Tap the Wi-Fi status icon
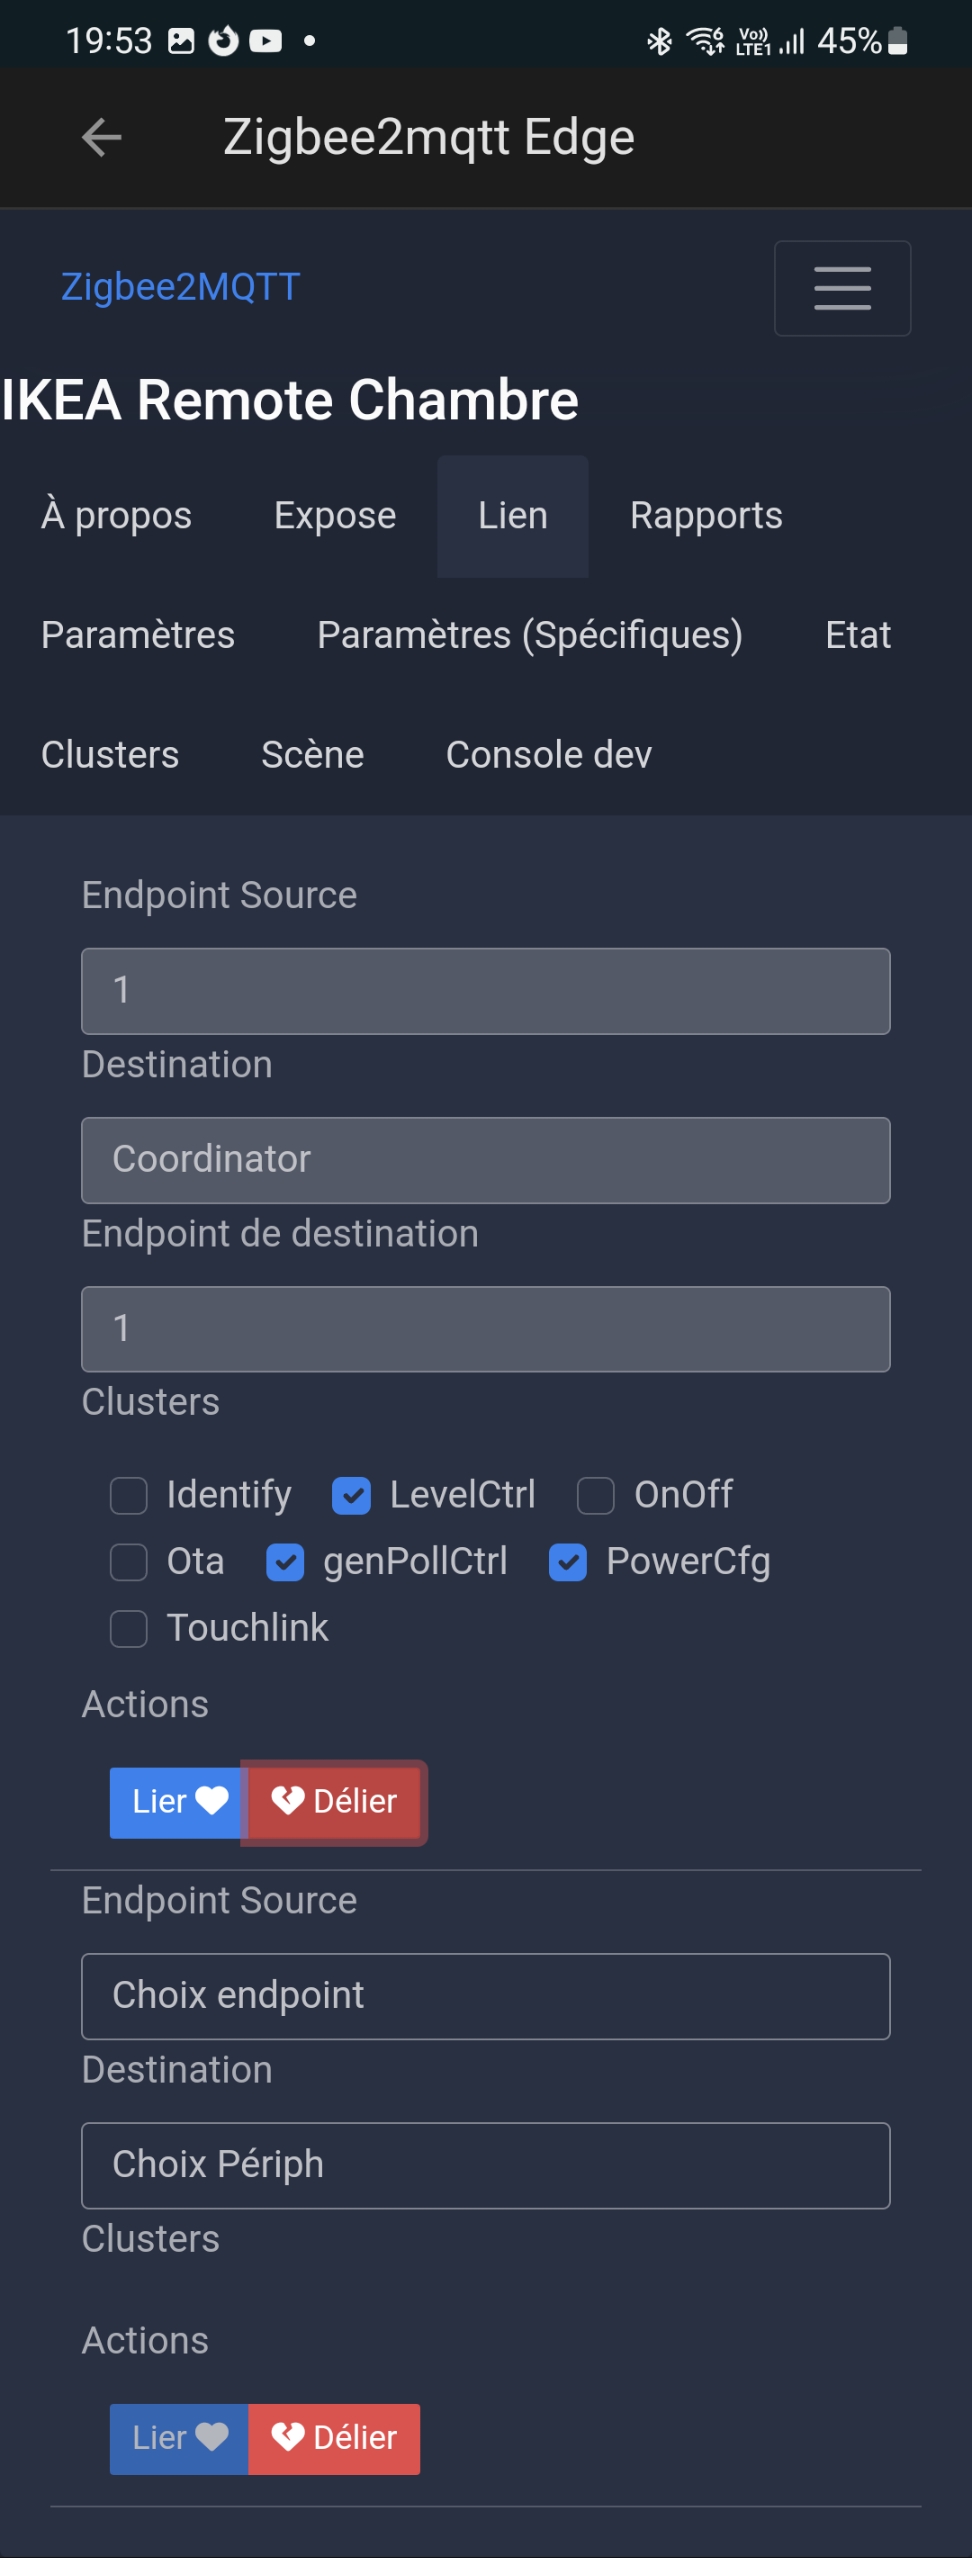The height and width of the screenshot is (2558, 972). [x=705, y=41]
